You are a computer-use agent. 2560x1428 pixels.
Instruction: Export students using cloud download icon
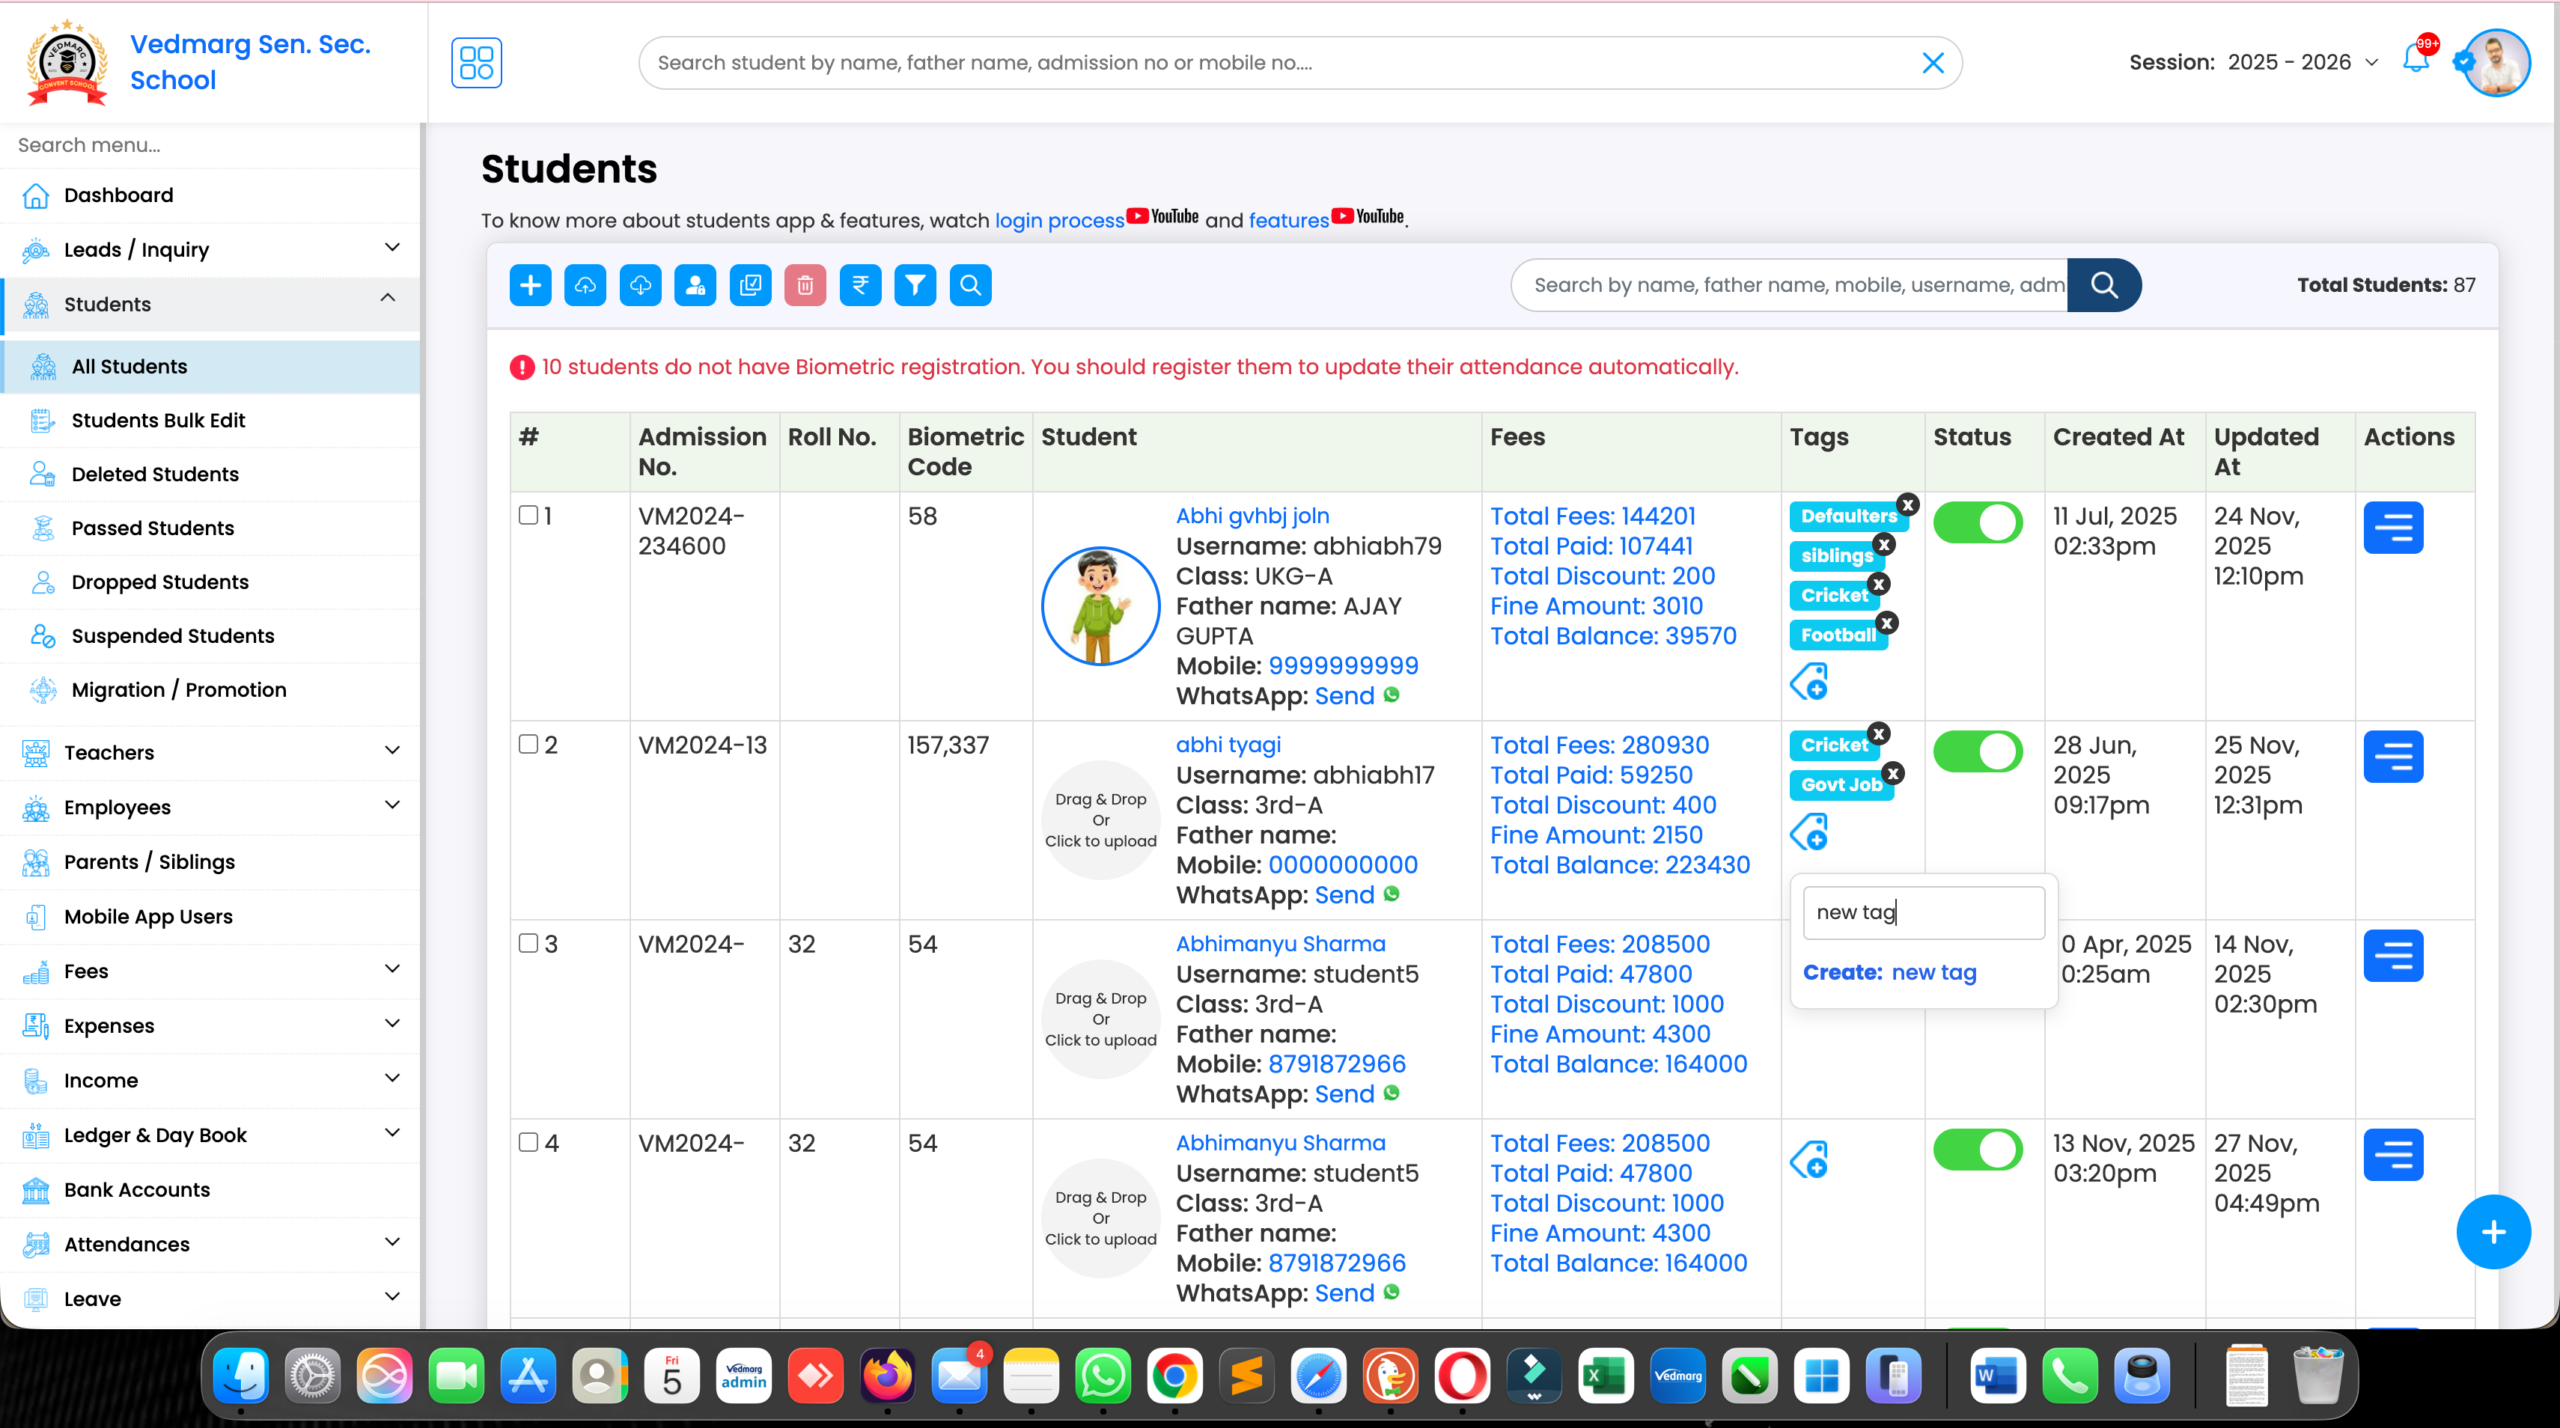640,285
